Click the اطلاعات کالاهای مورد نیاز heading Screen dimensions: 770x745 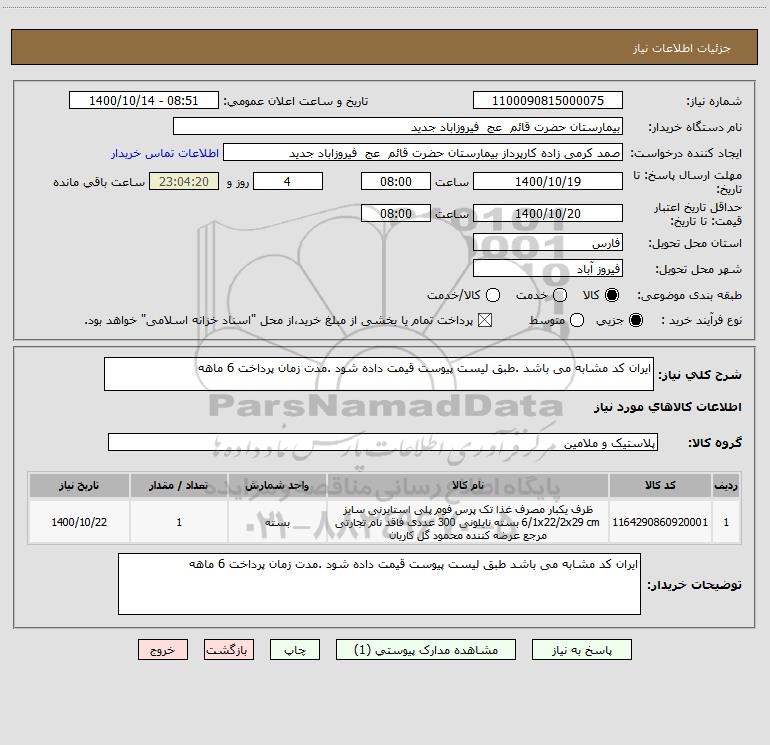[x=668, y=407]
